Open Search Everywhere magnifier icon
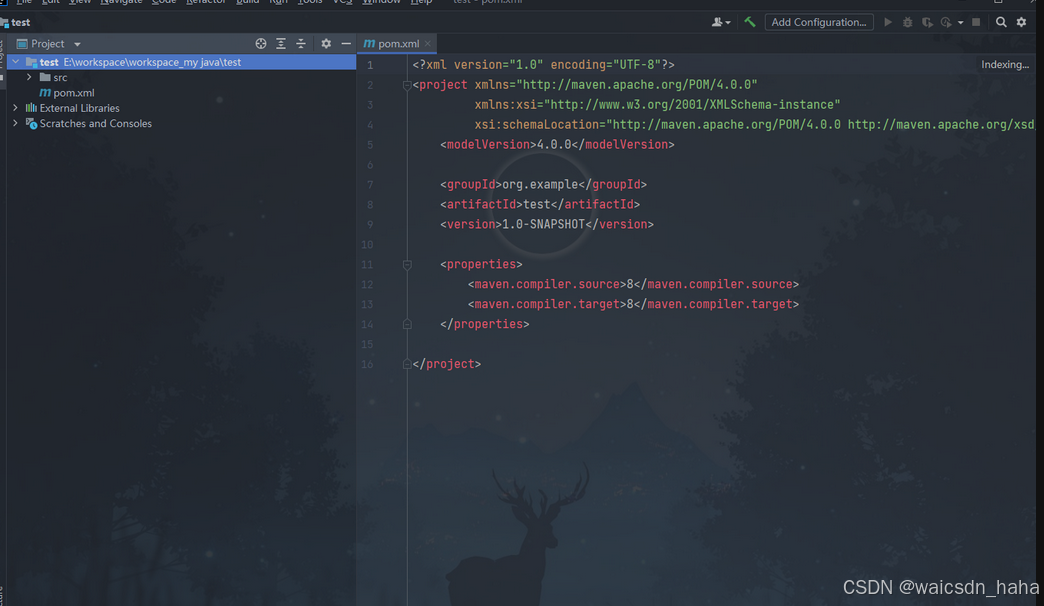The width and height of the screenshot is (1044, 606). 1001,22
